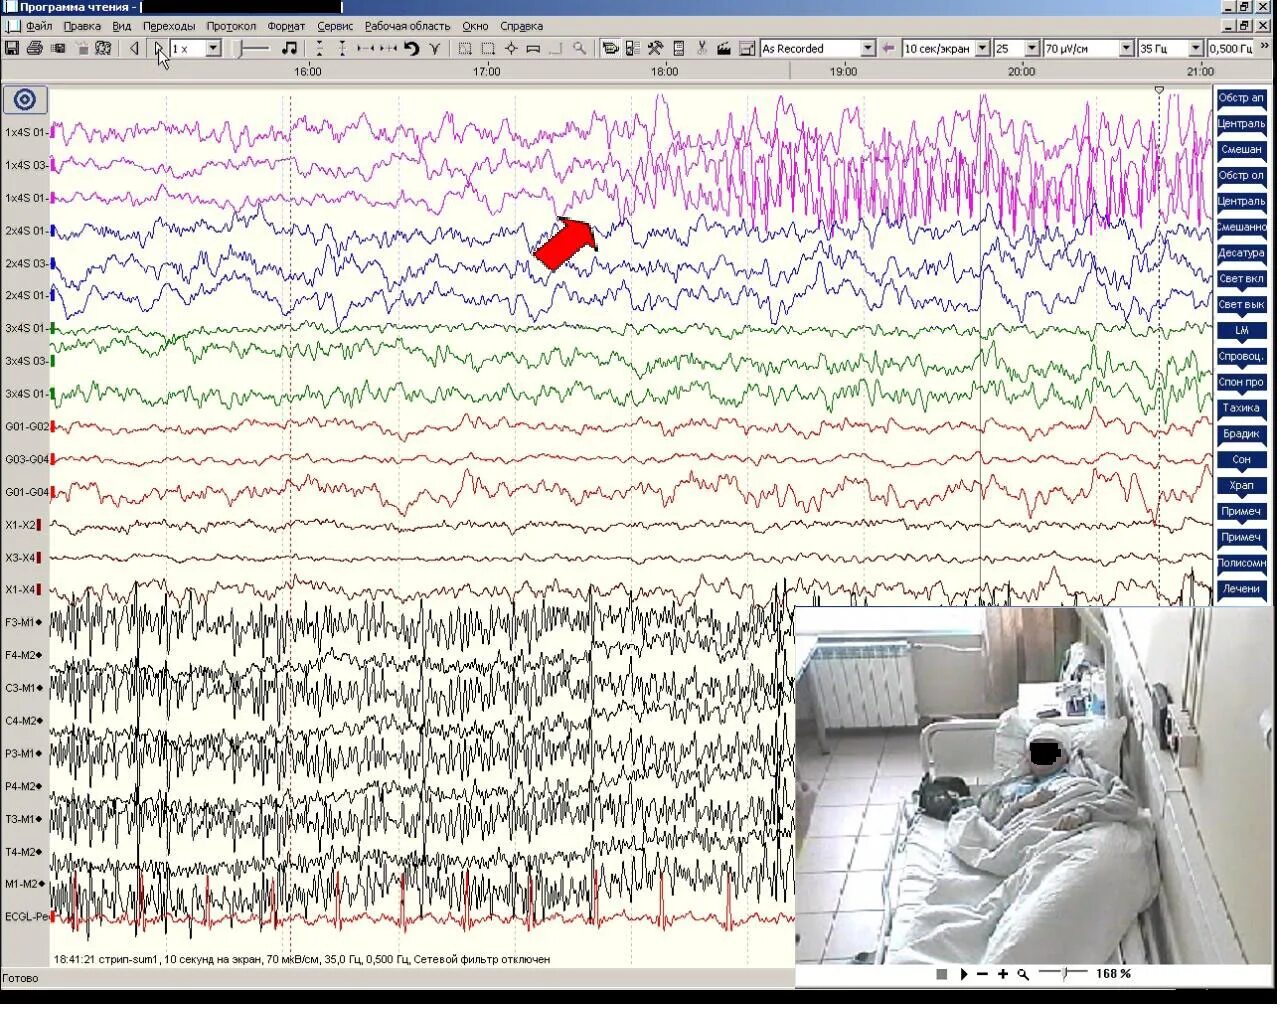This screenshot has width=1280, height=1024.
Task: Zoom out video with minus button
Action: pyautogui.click(x=982, y=974)
